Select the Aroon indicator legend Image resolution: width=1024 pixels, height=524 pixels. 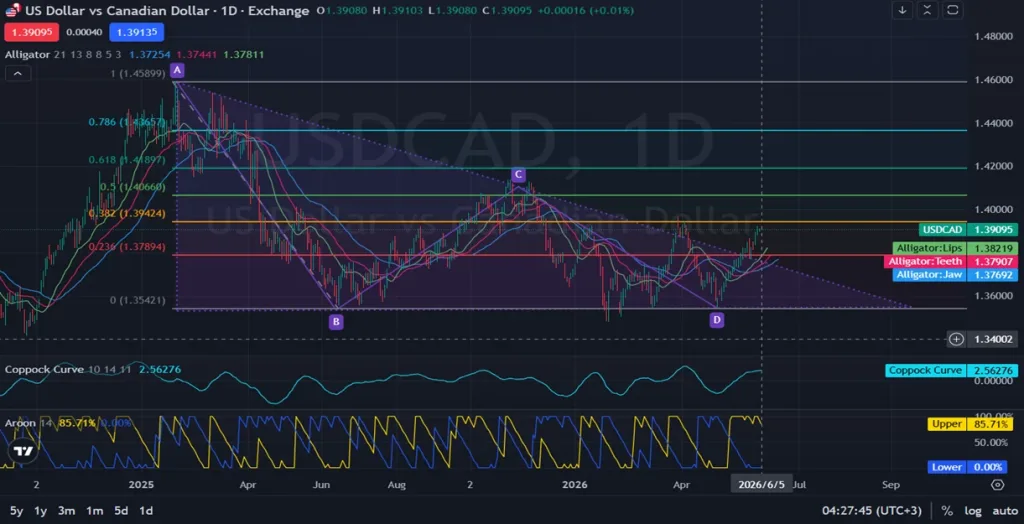point(20,423)
